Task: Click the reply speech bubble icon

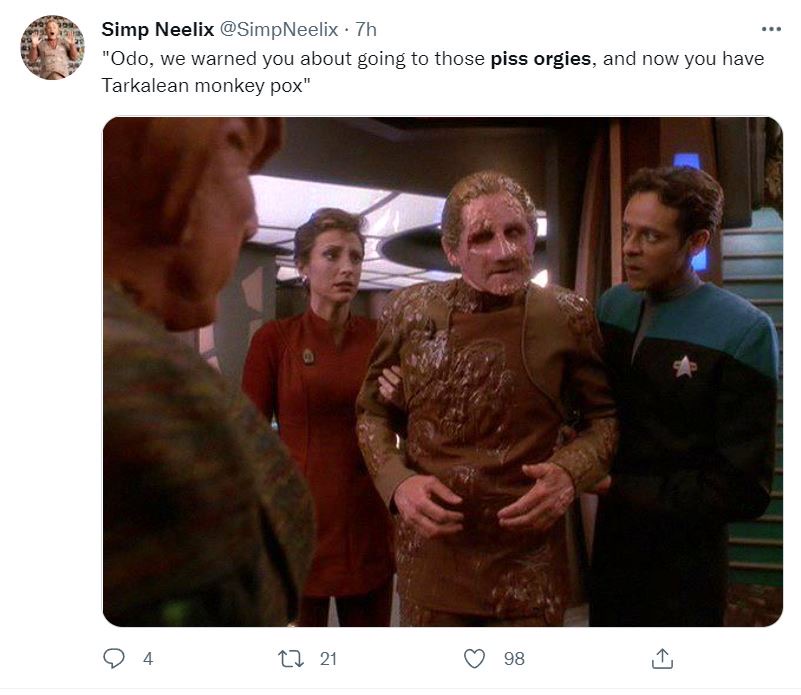Action: click(x=113, y=658)
